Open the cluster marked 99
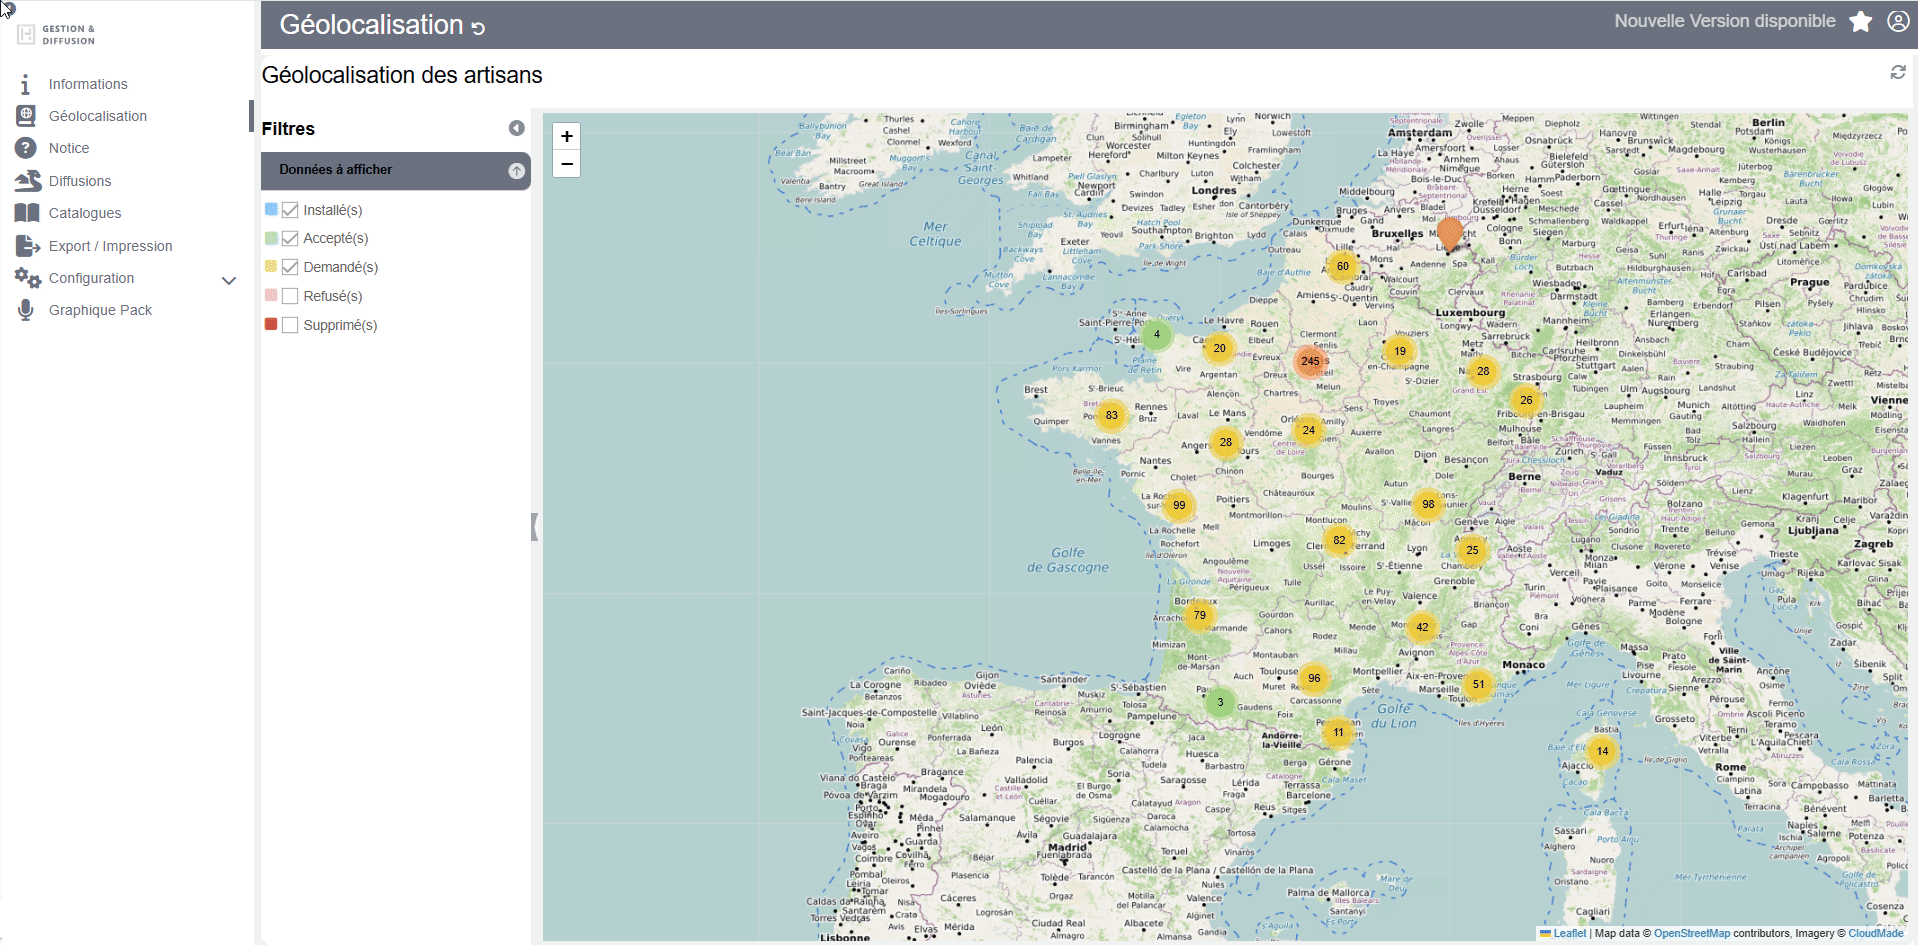Image resolution: width=1918 pixels, height=945 pixels. click(x=1179, y=505)
